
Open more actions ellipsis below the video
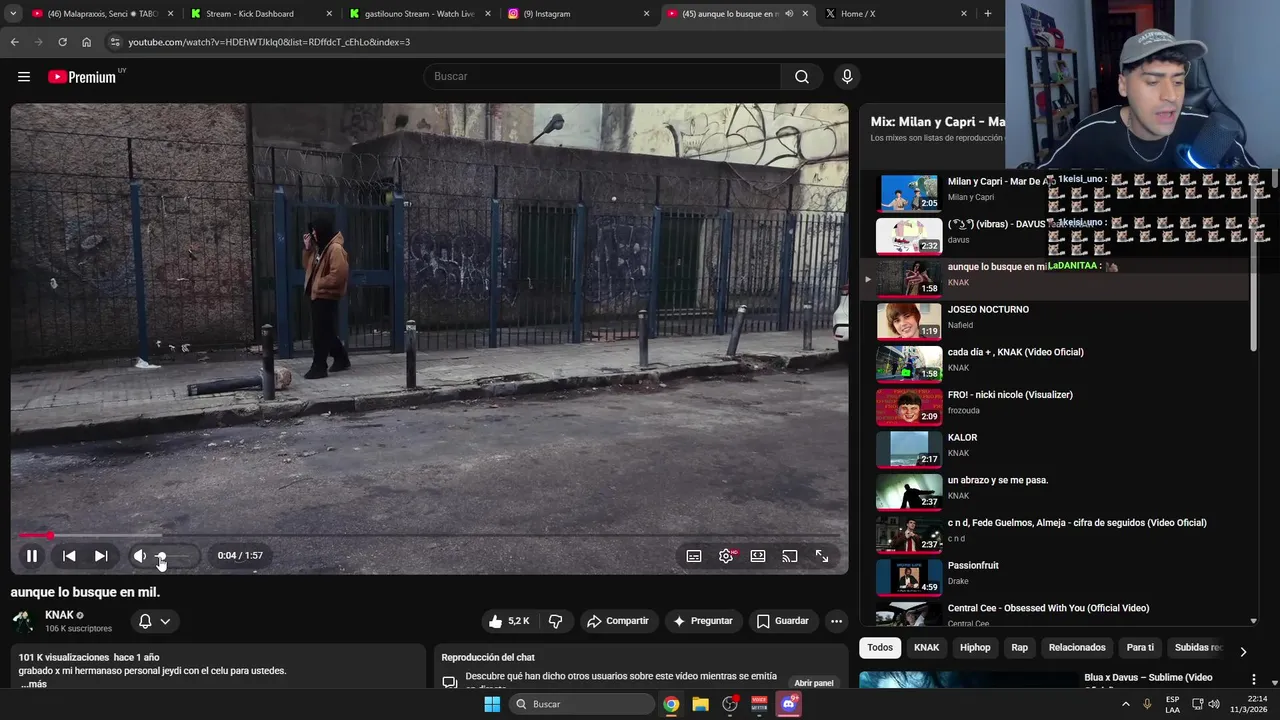coord(836,621)
